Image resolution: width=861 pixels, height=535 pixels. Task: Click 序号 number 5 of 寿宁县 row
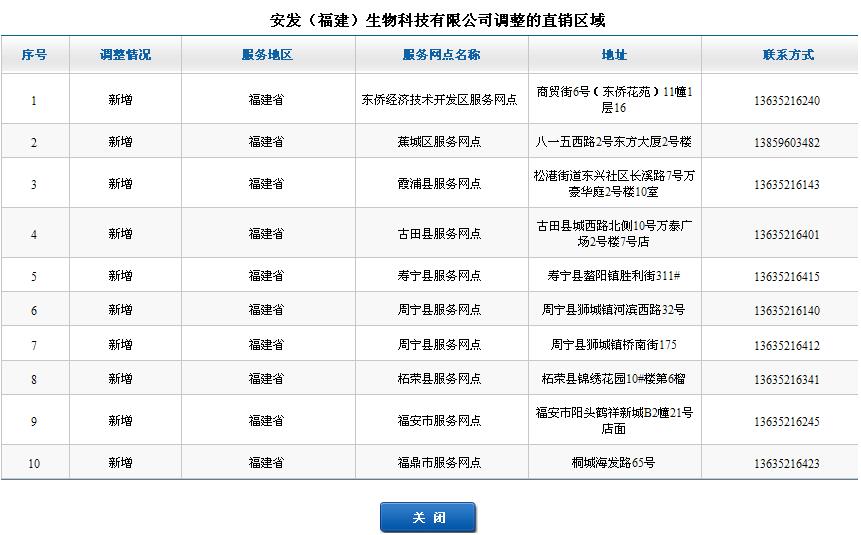click(x=34, y=276)
